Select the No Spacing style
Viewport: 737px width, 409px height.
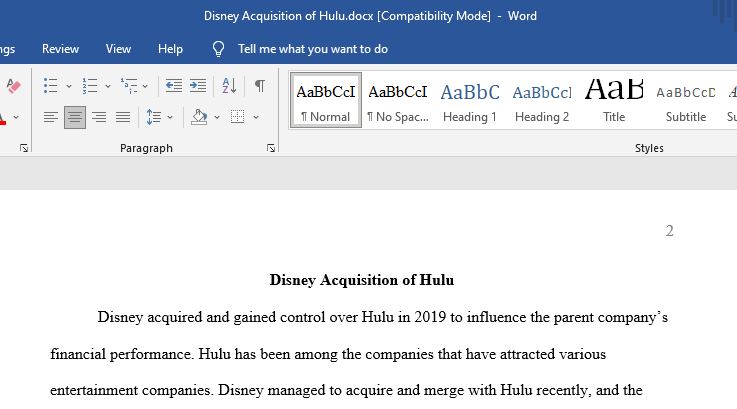[x=398, y=100]
